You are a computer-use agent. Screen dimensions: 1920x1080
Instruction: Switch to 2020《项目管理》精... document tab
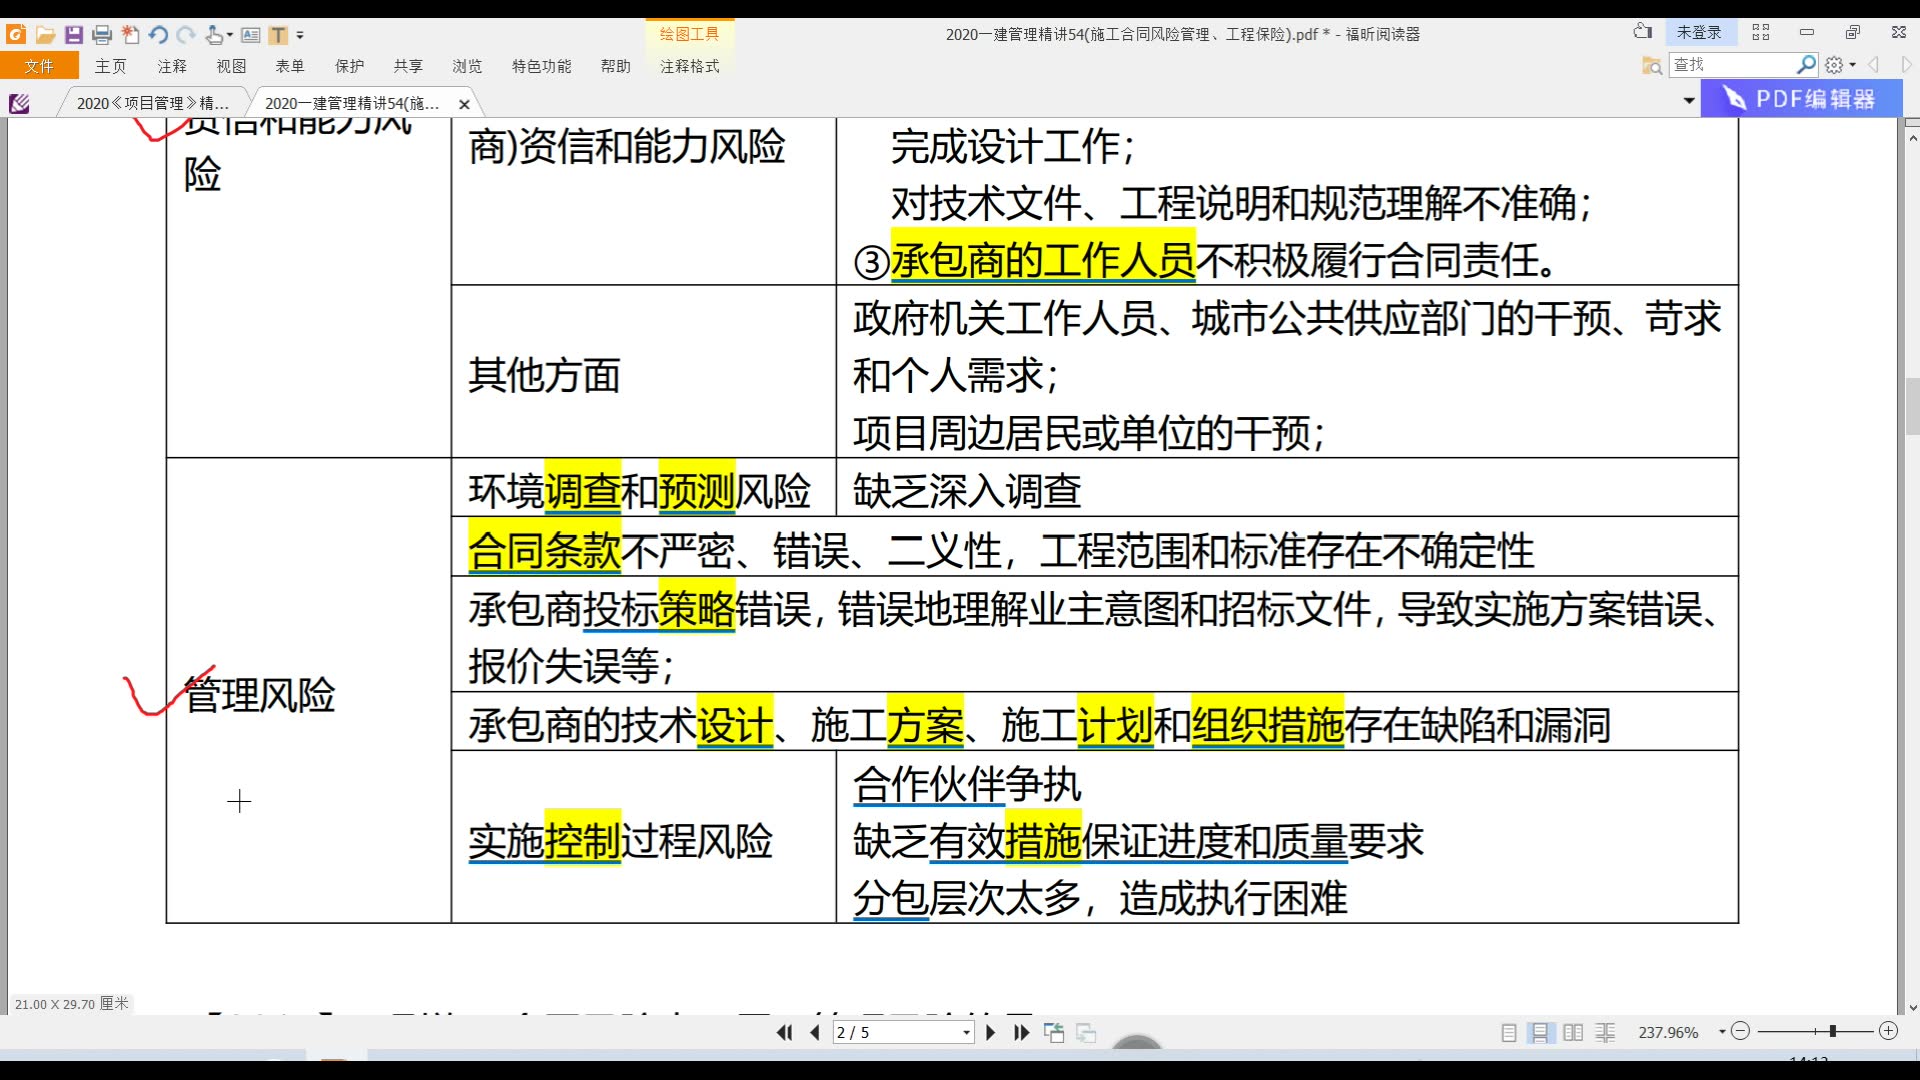pyautogui.click(x=153, y=103)
